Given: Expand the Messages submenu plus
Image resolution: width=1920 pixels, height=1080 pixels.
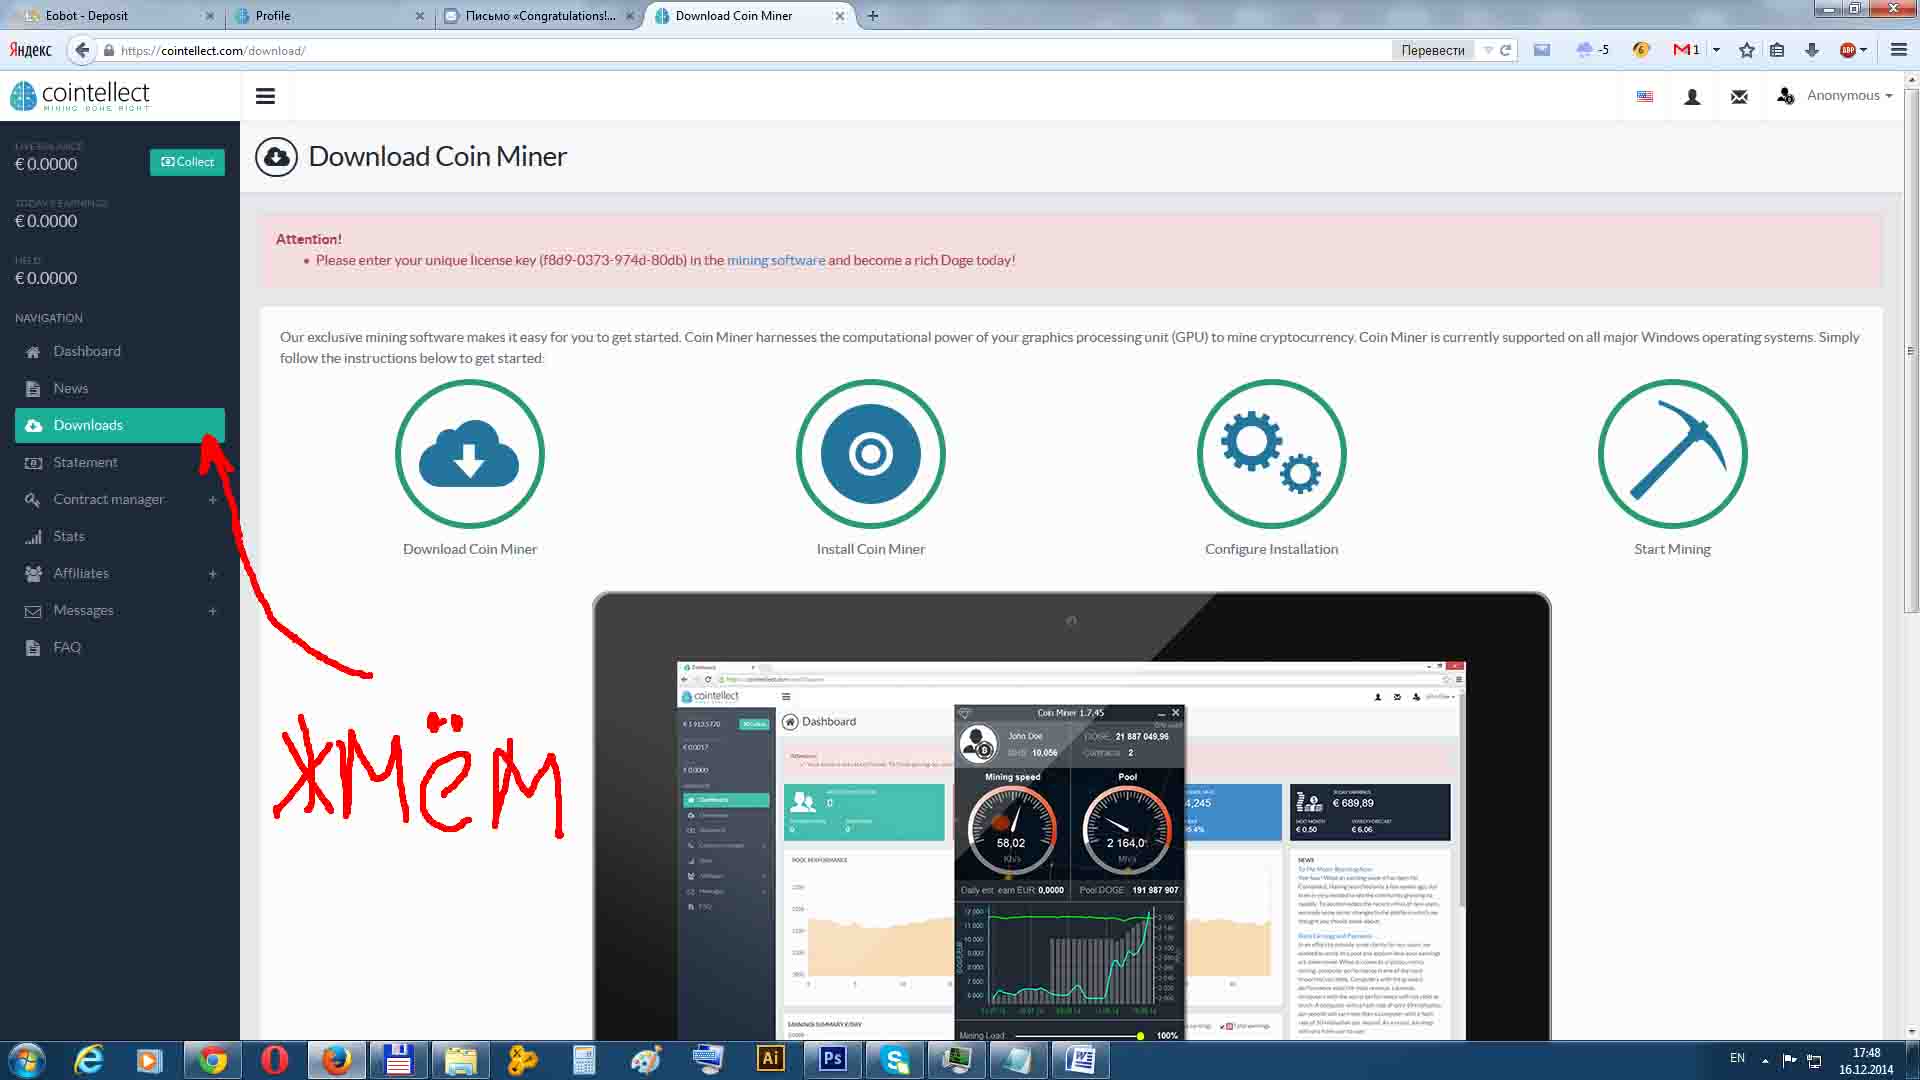Looking at the screenshot, I should point(212,611).
